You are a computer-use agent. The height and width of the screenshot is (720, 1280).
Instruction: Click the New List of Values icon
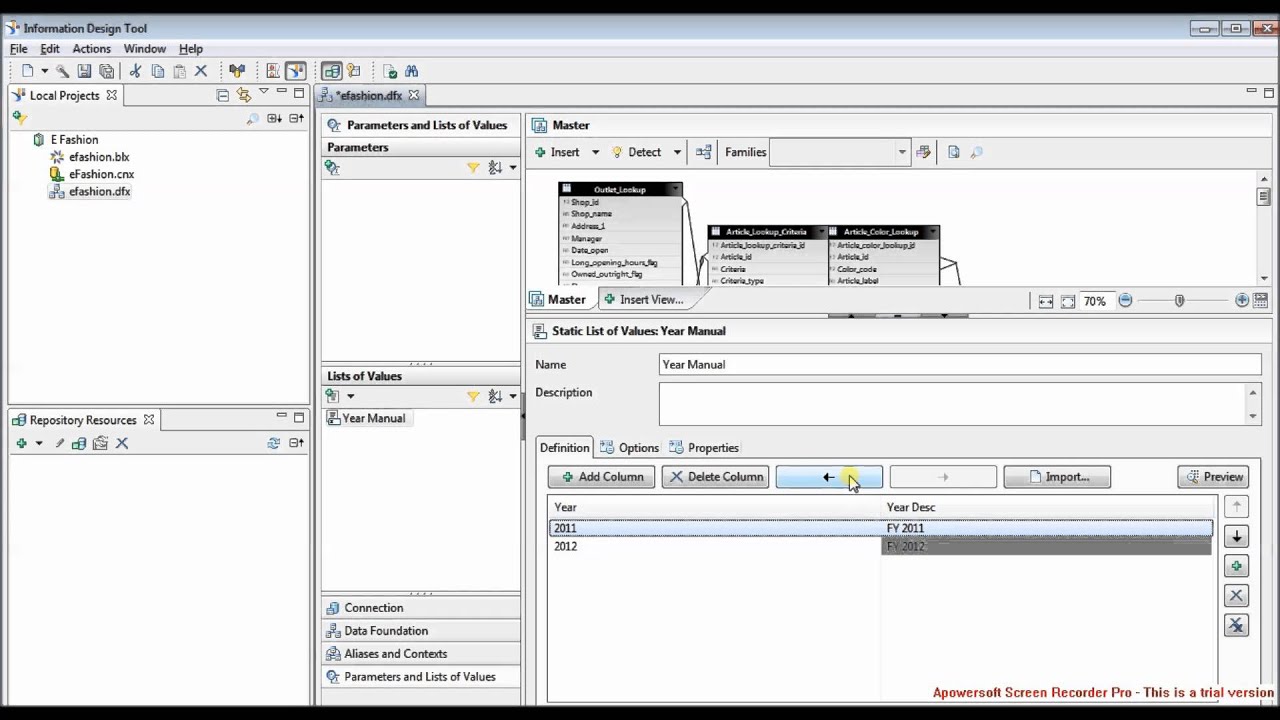pos(332,396)
